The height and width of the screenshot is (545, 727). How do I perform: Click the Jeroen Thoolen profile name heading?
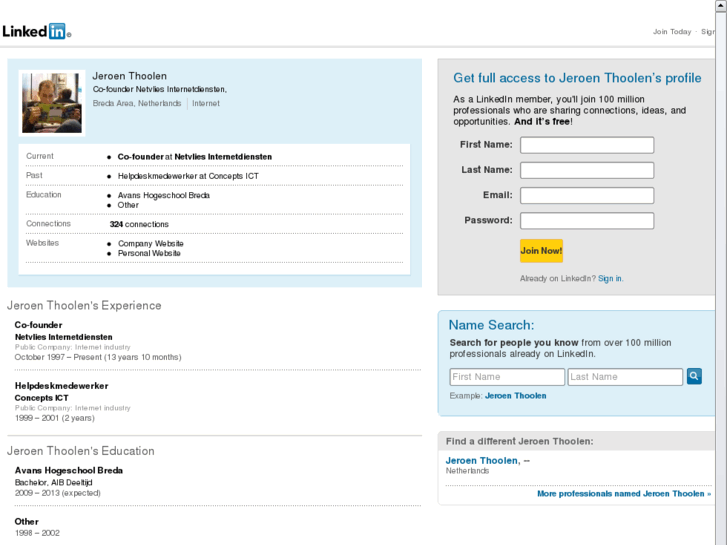129,76
